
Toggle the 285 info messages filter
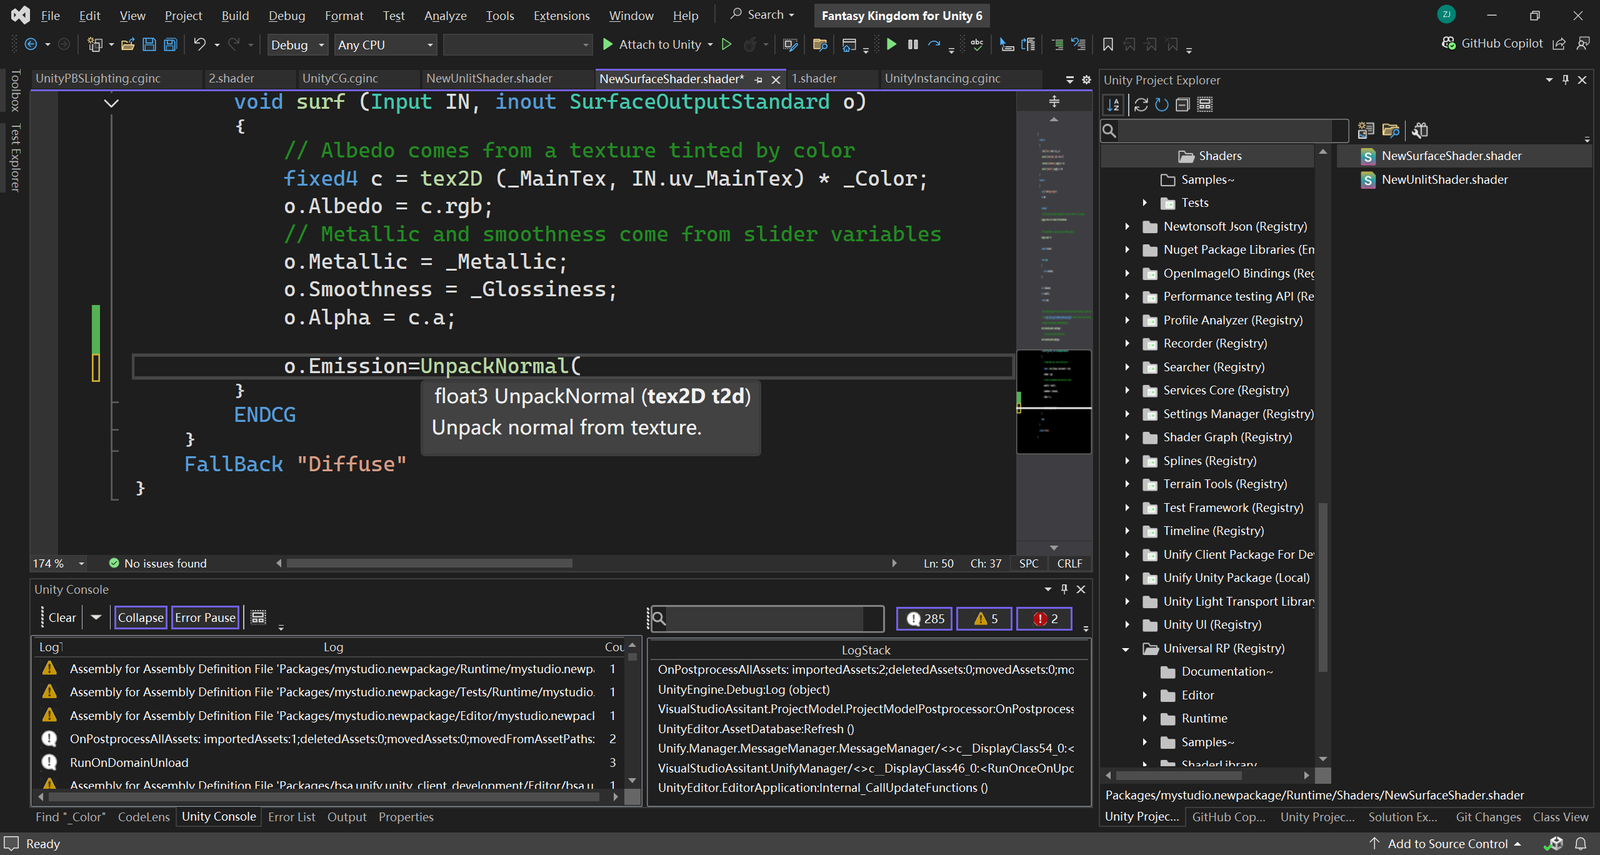pyautogui.click(x=925, y=619)
